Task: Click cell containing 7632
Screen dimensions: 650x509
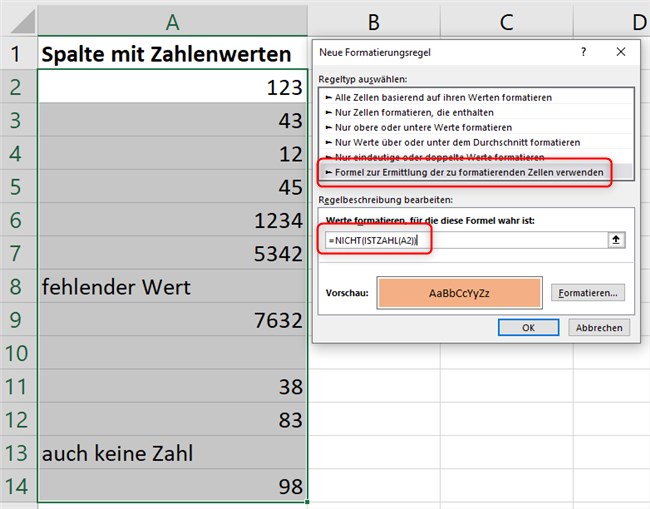Action: 172,320
